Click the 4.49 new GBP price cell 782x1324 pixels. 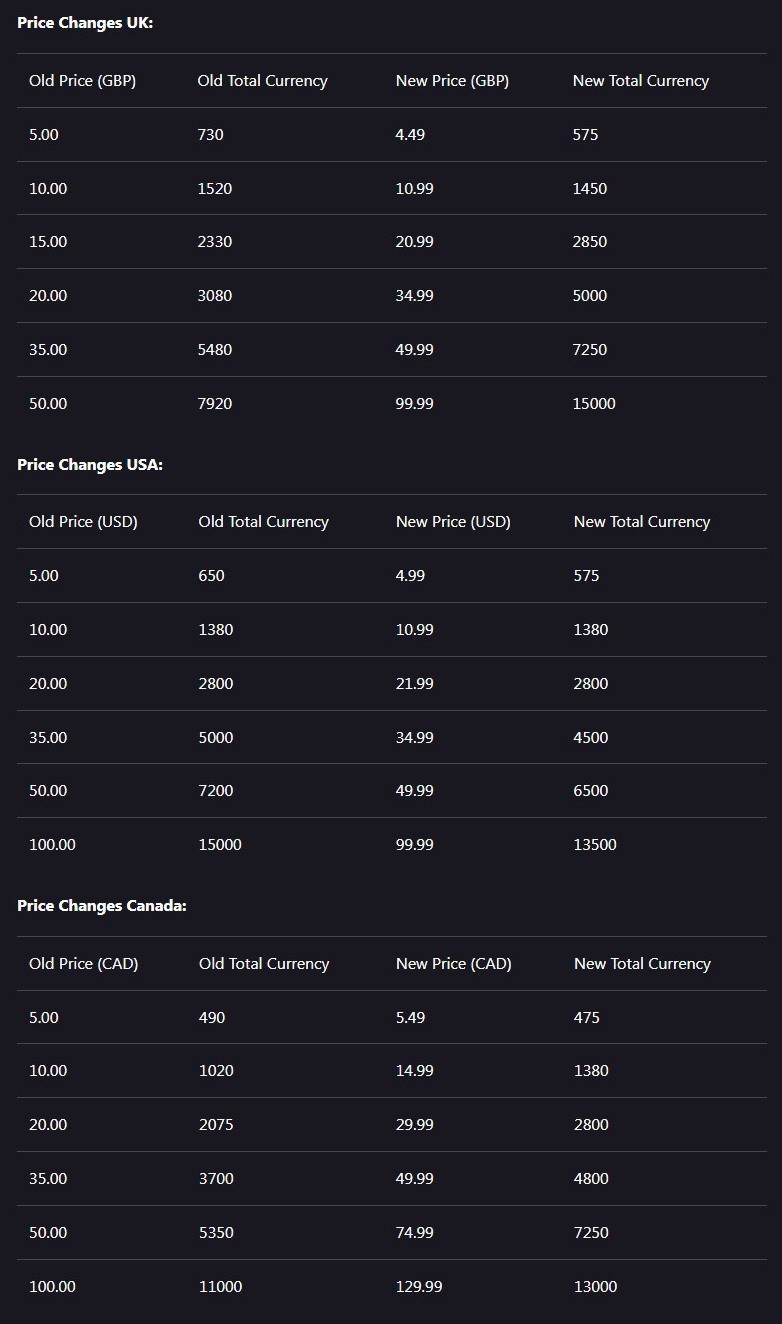pyautogui.click(x=410, y=134)
